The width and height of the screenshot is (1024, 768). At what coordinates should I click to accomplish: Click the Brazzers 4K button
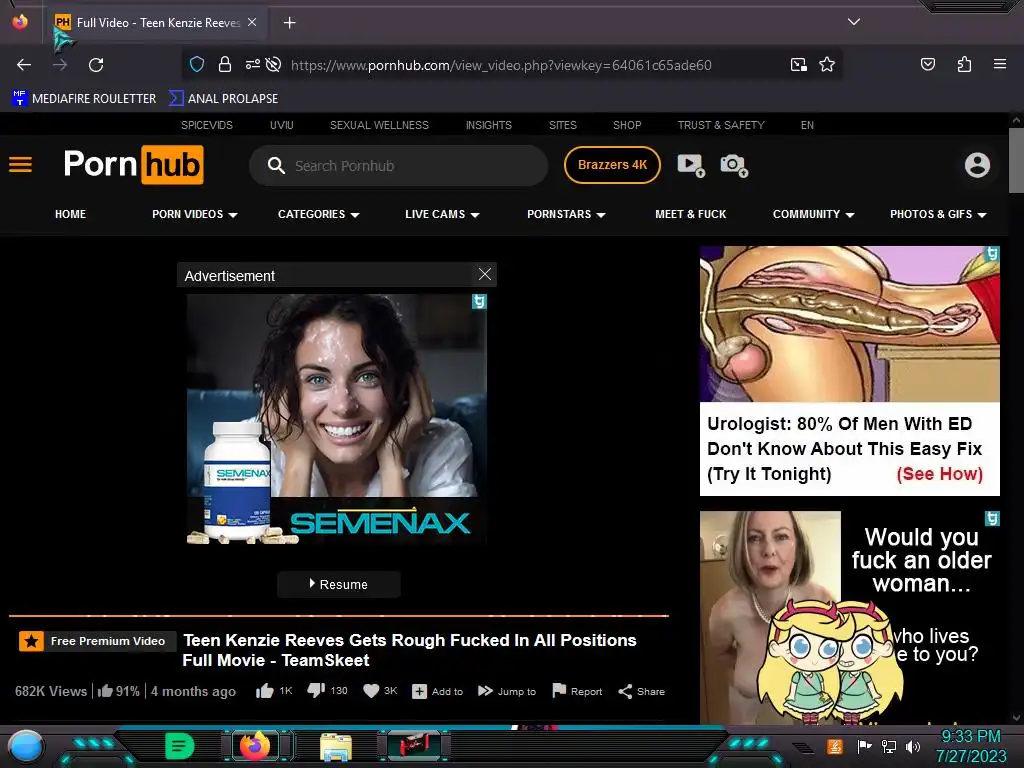pyautogui.click(x=612, y=165)
